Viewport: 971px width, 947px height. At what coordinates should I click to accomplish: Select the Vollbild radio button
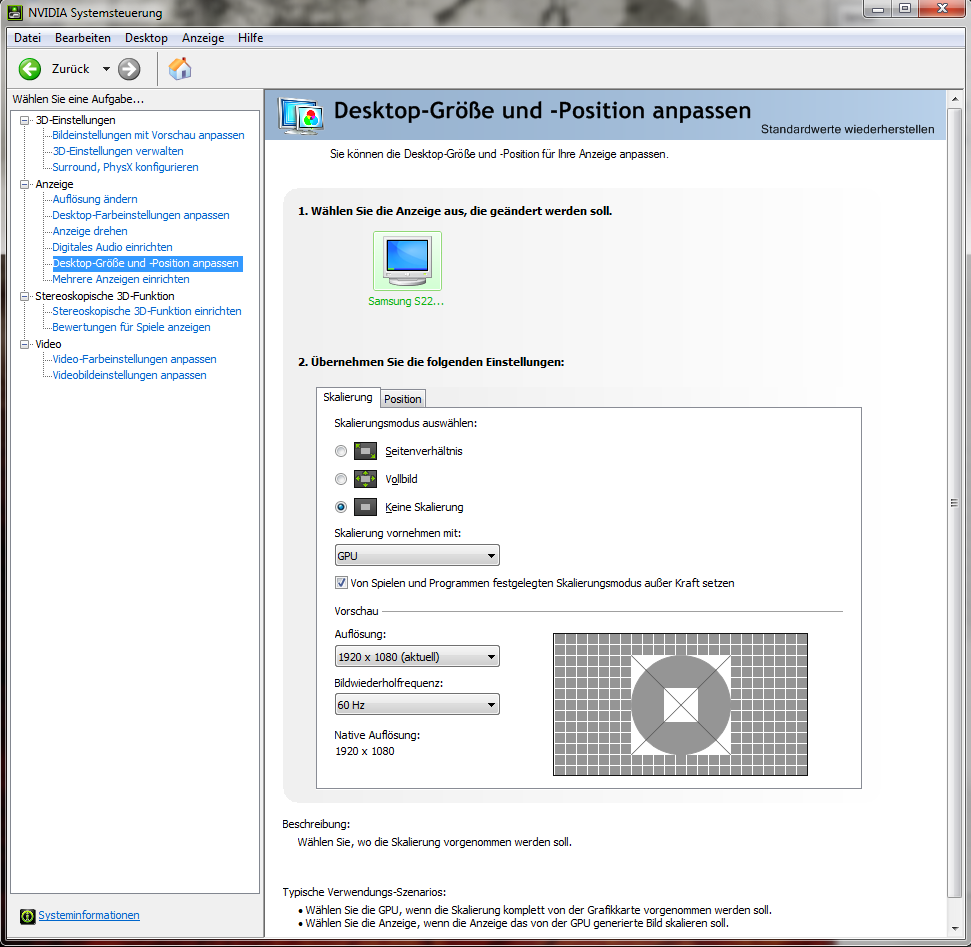click(341, 479)
